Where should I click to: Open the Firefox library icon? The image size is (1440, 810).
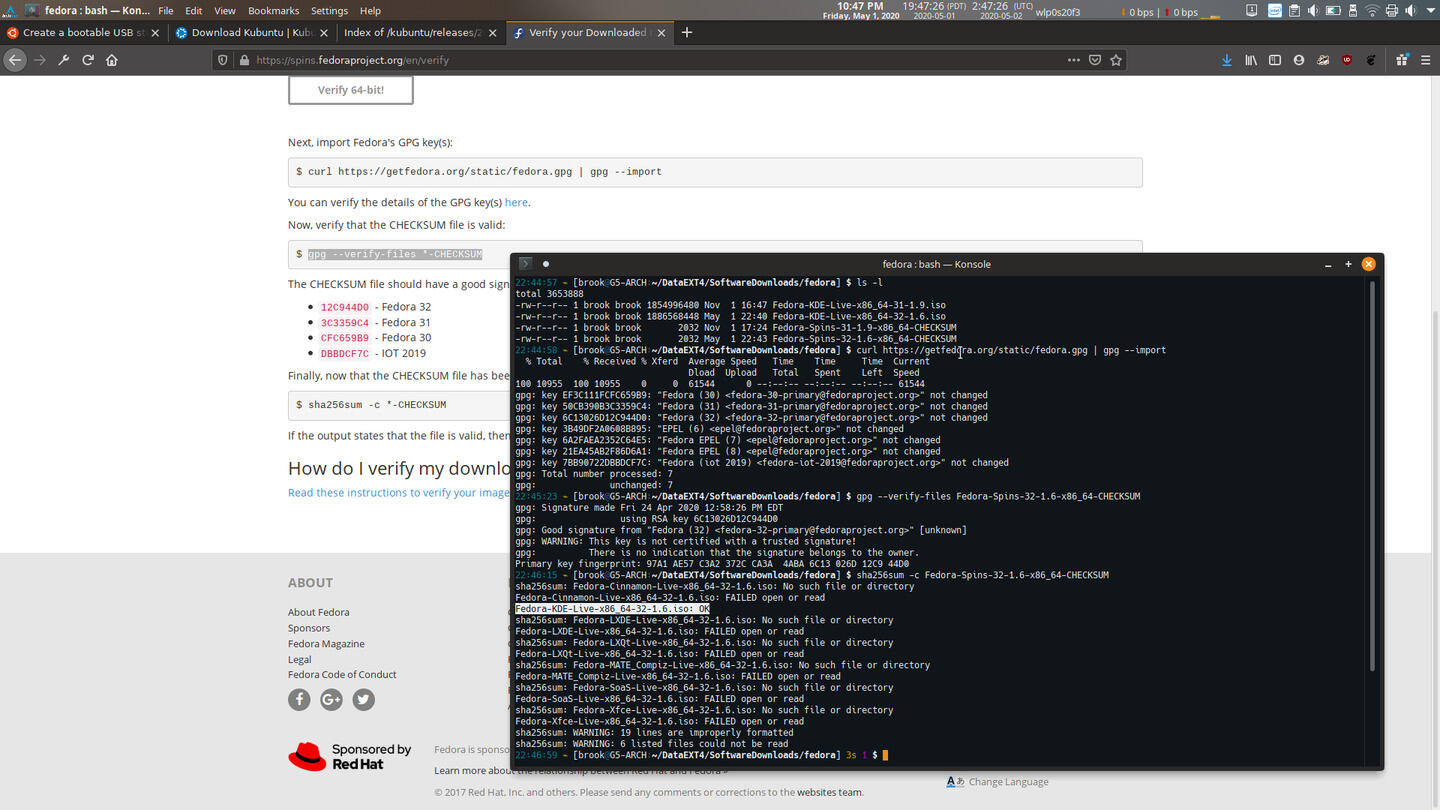click(1251, 60)
